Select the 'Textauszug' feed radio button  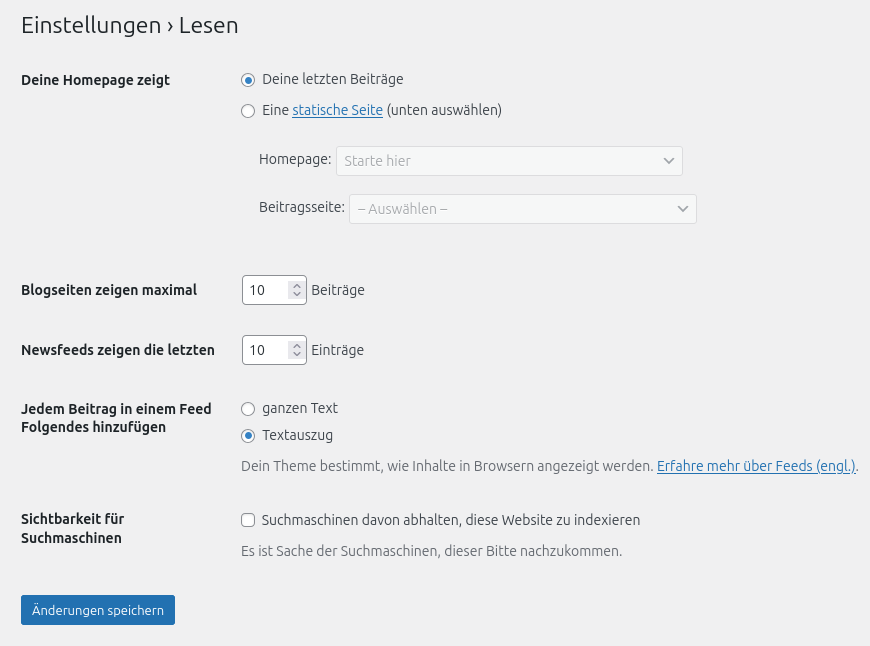pos(248,436)
